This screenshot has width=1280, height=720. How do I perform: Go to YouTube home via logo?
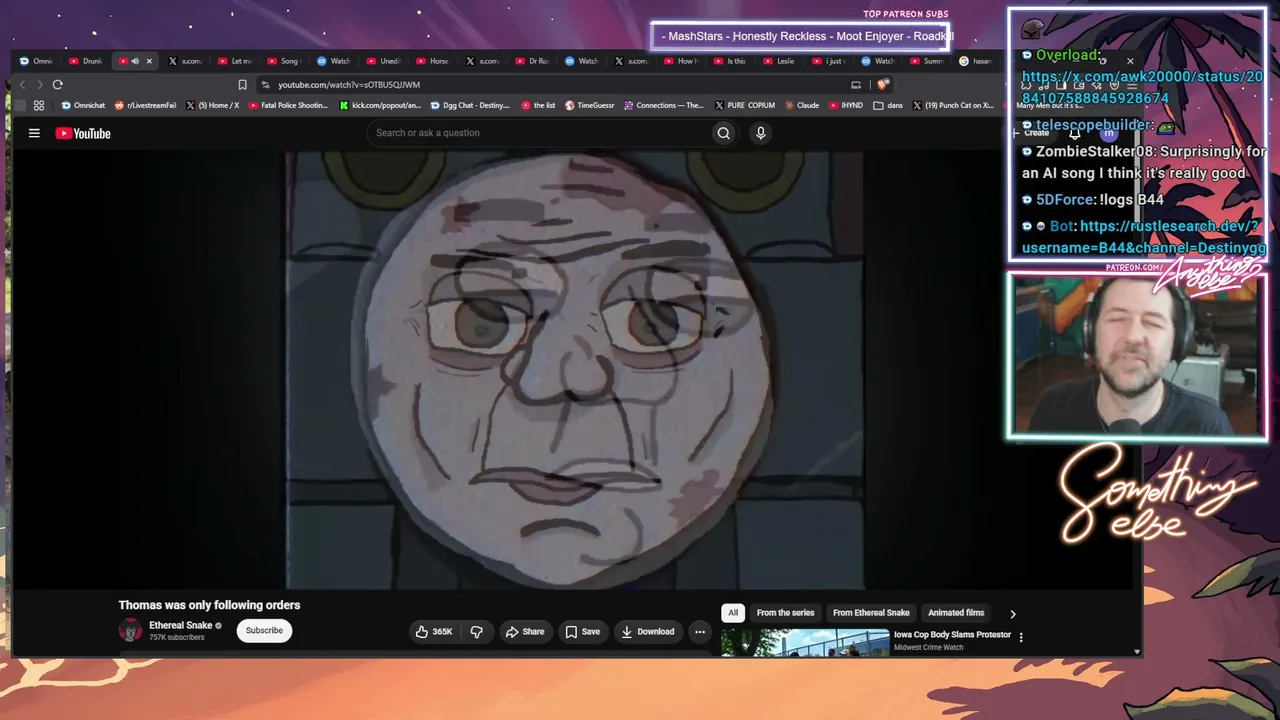click(83, 133)
